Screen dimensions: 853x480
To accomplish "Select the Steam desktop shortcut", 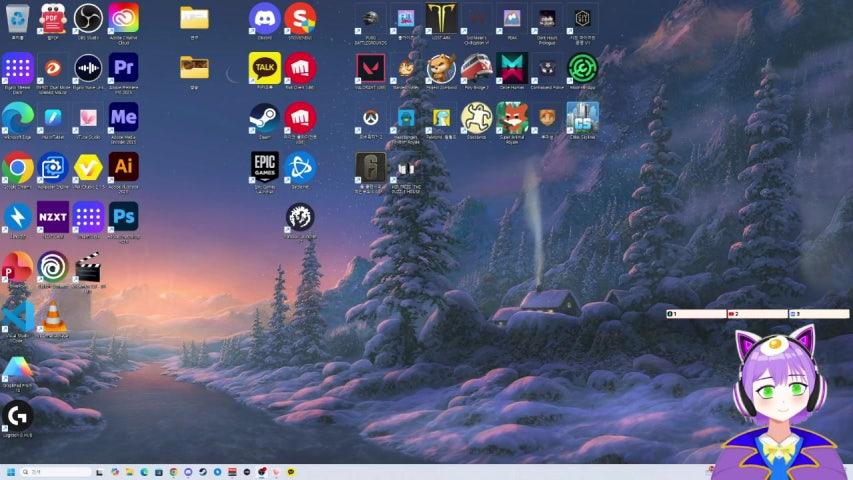I will (264, 118).
